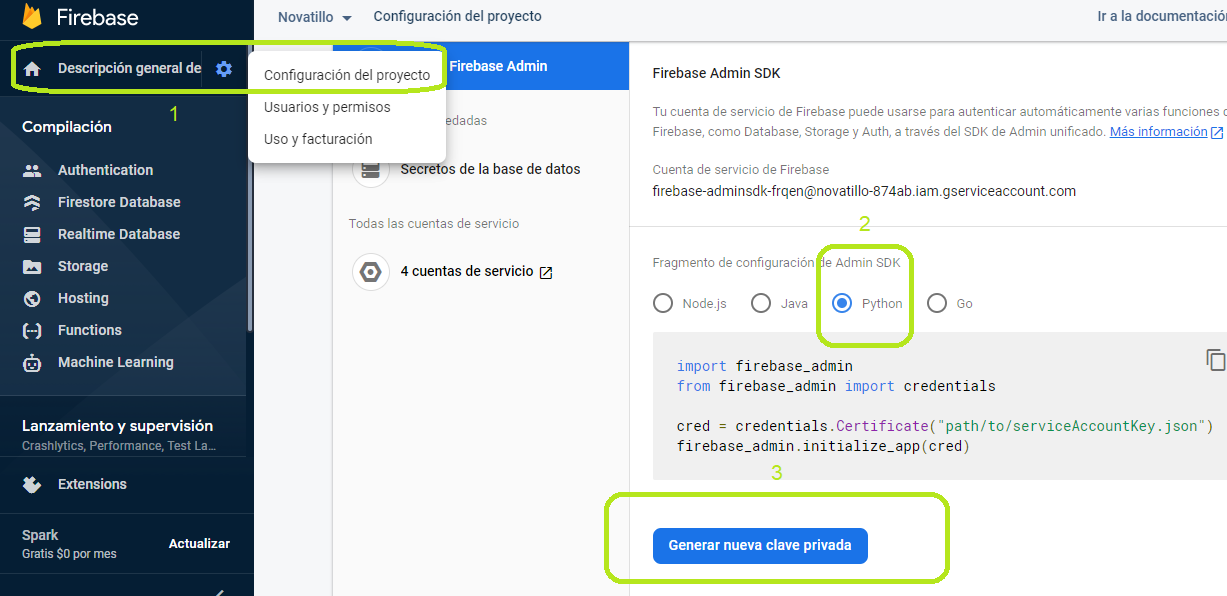Click the Storage image icon

32,266
